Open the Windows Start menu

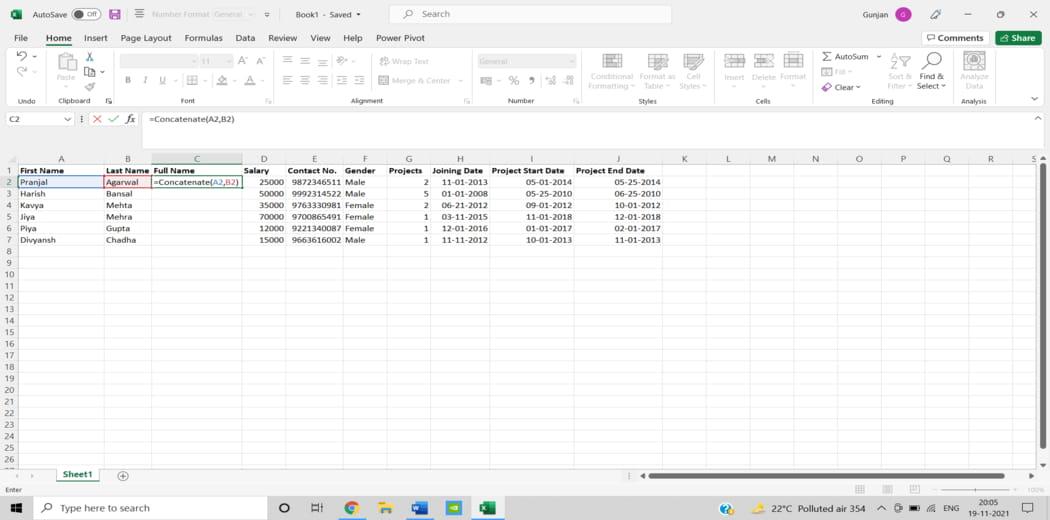[x=16, y=508]
